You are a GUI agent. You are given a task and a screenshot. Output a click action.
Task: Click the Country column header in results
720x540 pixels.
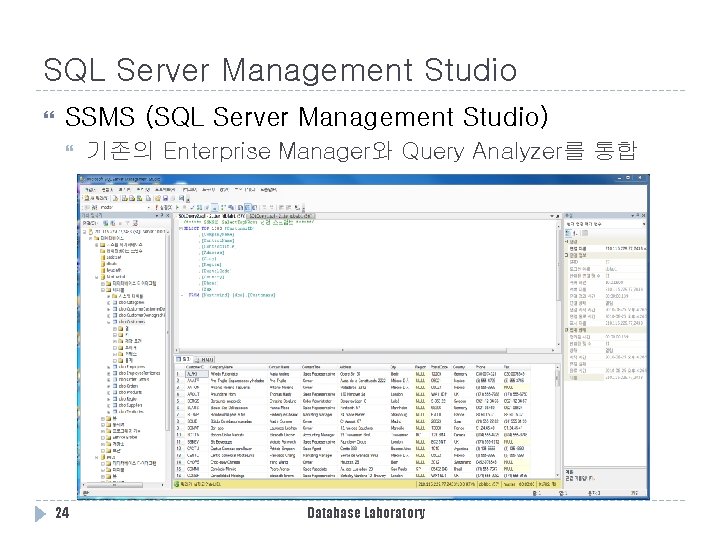pyautogui.click(x=463, y=367)
